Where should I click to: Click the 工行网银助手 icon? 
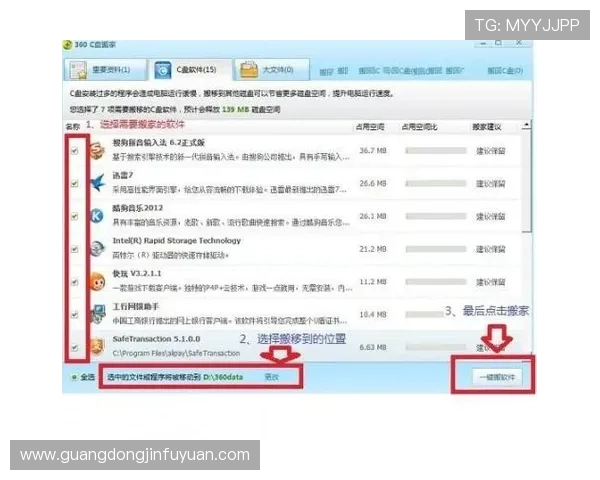click(98, 314)
